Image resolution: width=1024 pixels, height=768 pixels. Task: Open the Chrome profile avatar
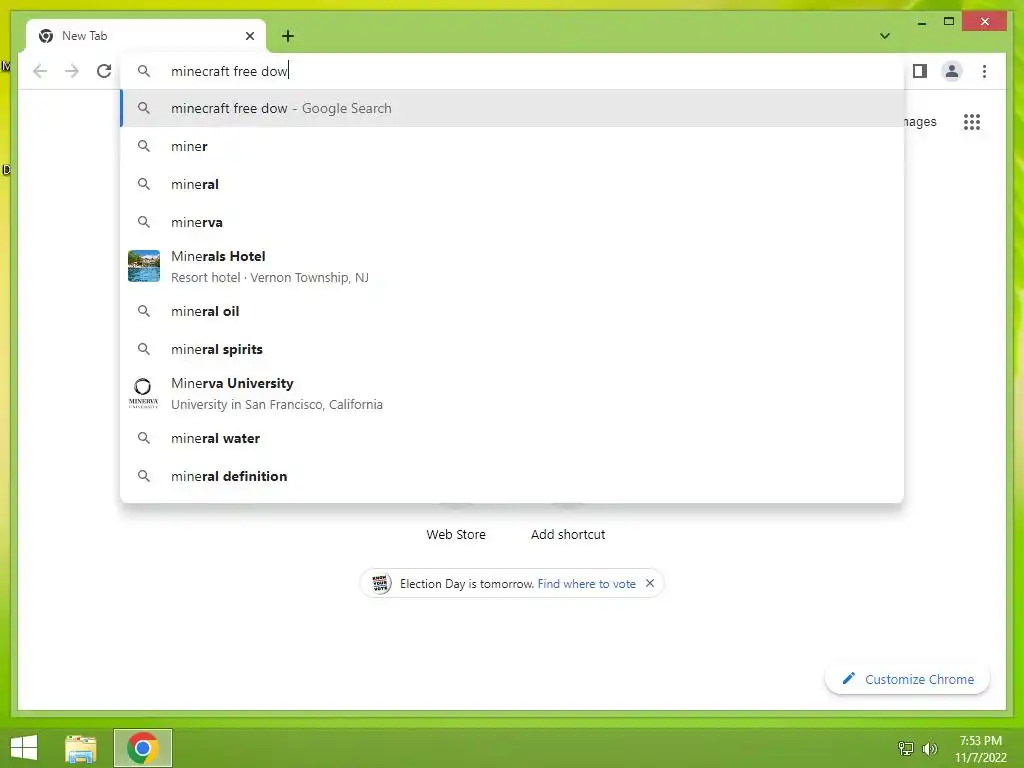[952, 71]
